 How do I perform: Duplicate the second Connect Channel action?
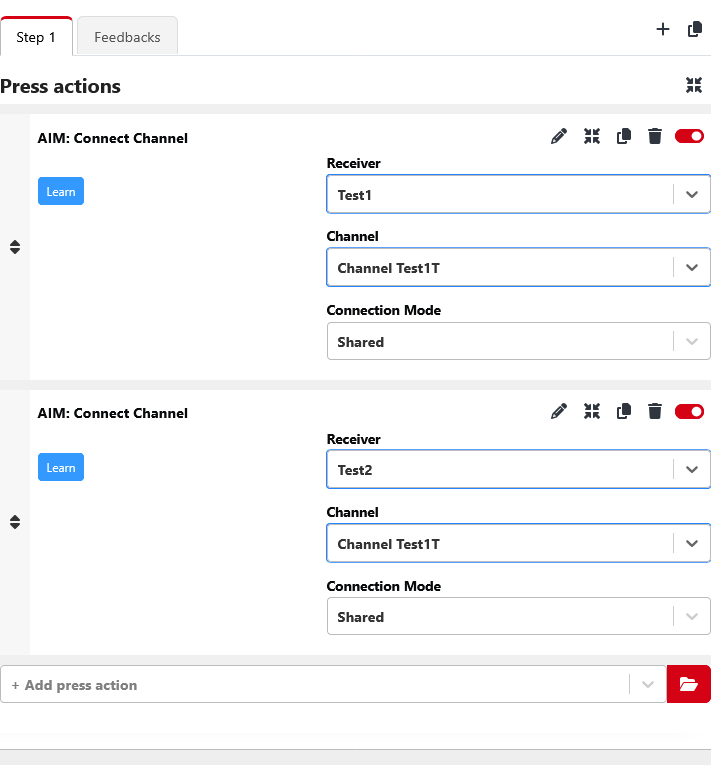tap(624, 411)
